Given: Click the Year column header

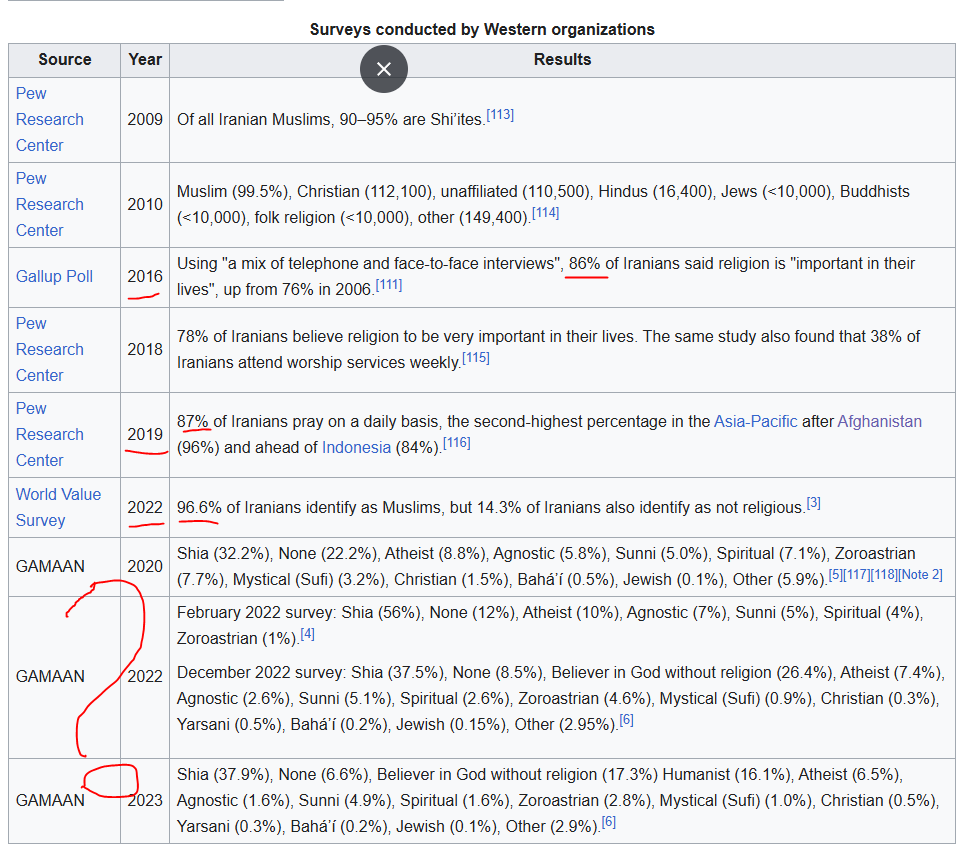Looking at the screenshot, I should coord(145,60).
